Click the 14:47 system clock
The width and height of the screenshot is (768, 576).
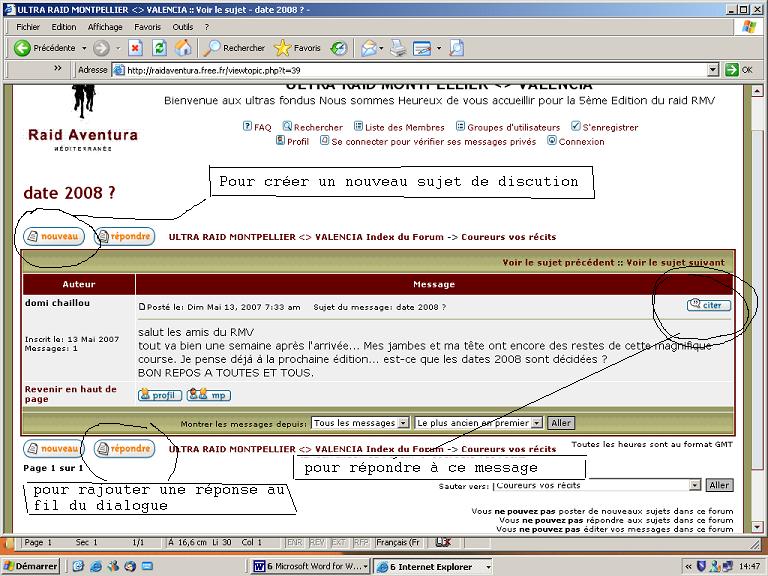coord(749,567)
